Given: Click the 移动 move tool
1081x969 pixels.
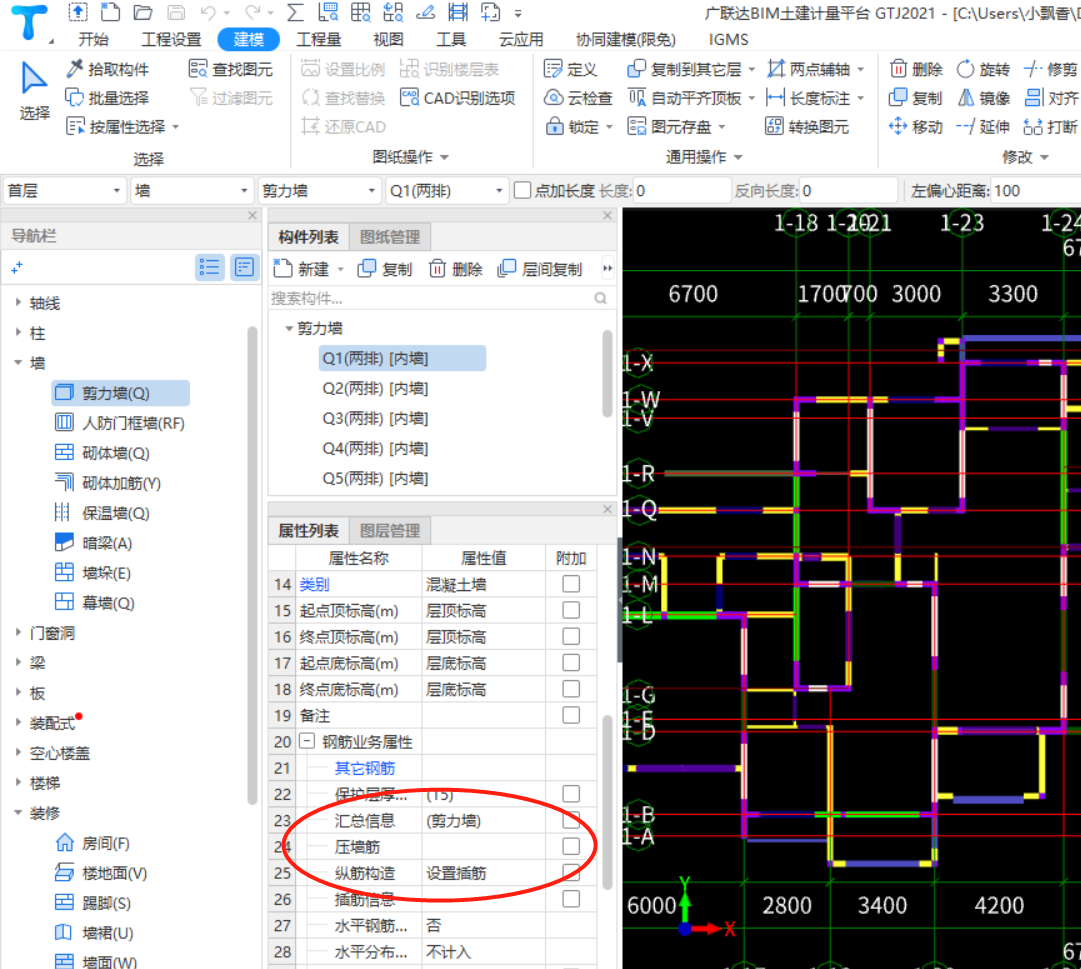Looking at the screenshot, I should coord(916,127).
